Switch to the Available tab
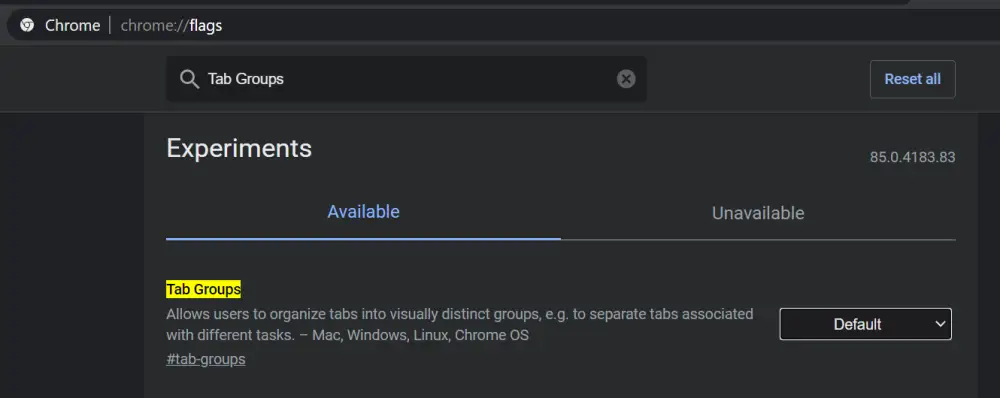This screenshot has width=1000, height=398. click(x=364, y=212)
